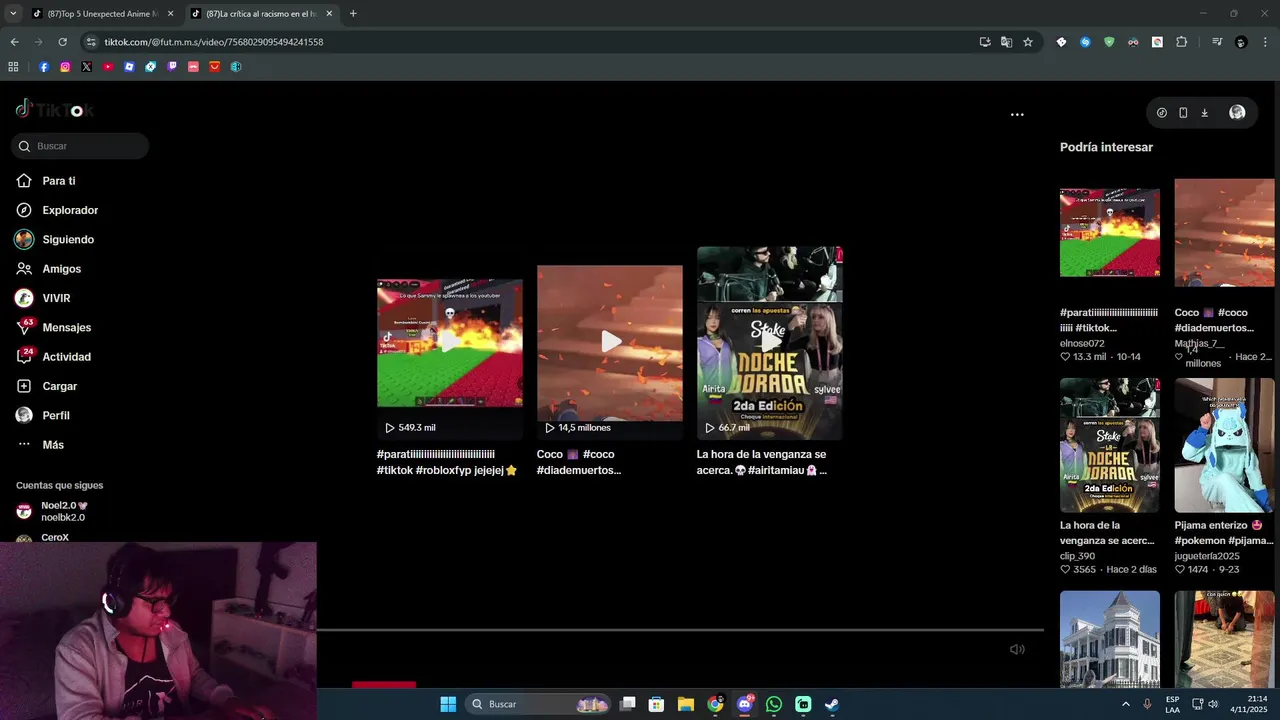Screen dimensions: 1280x720
Task: Open the white mansion house video thumbnail
Action: pos(1110,639)
